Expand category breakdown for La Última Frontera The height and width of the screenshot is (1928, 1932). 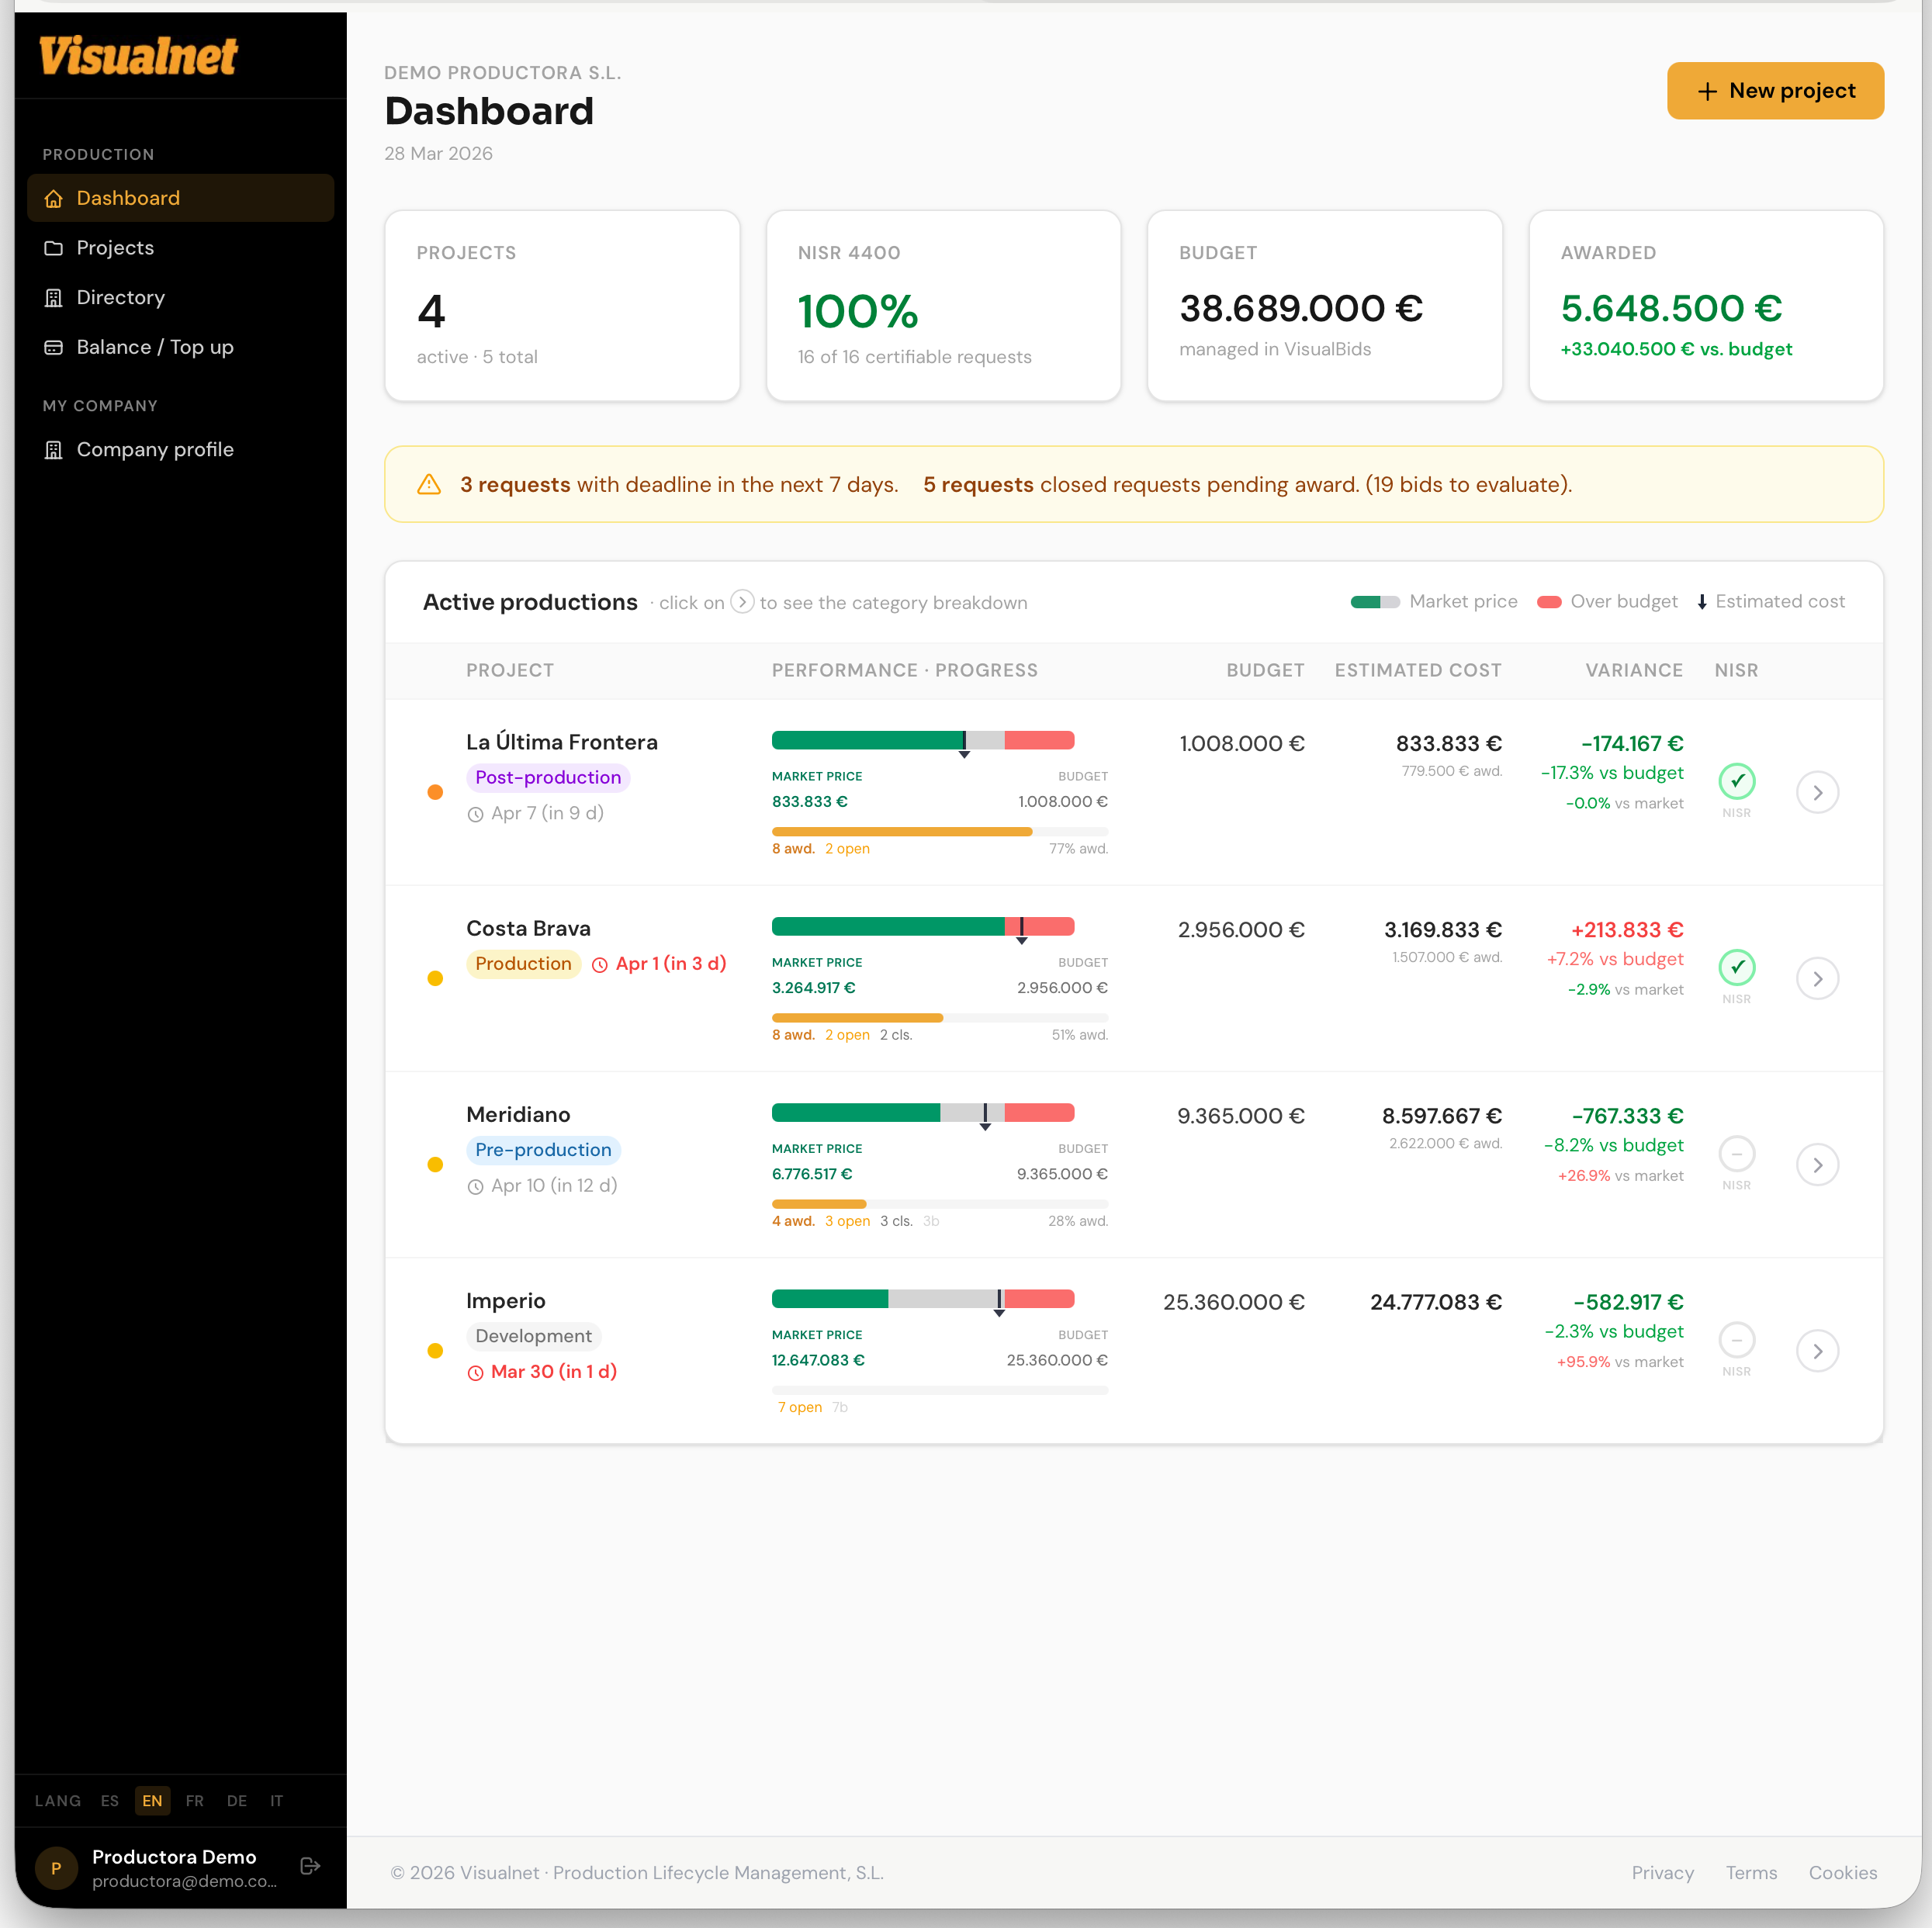pyautogui.click(x=1819, y=792)
